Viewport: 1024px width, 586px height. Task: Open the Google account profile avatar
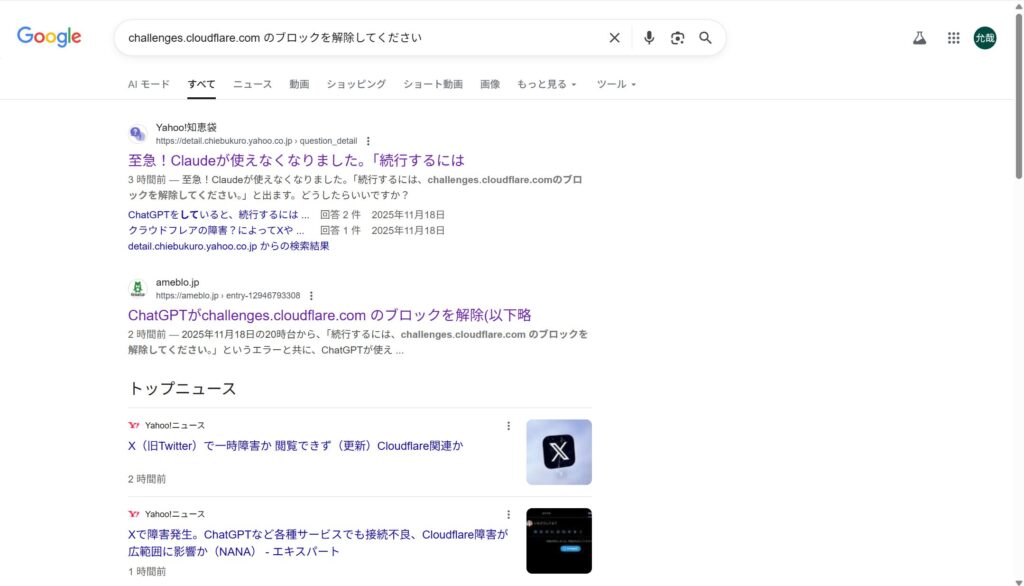(x=985, y=38)
